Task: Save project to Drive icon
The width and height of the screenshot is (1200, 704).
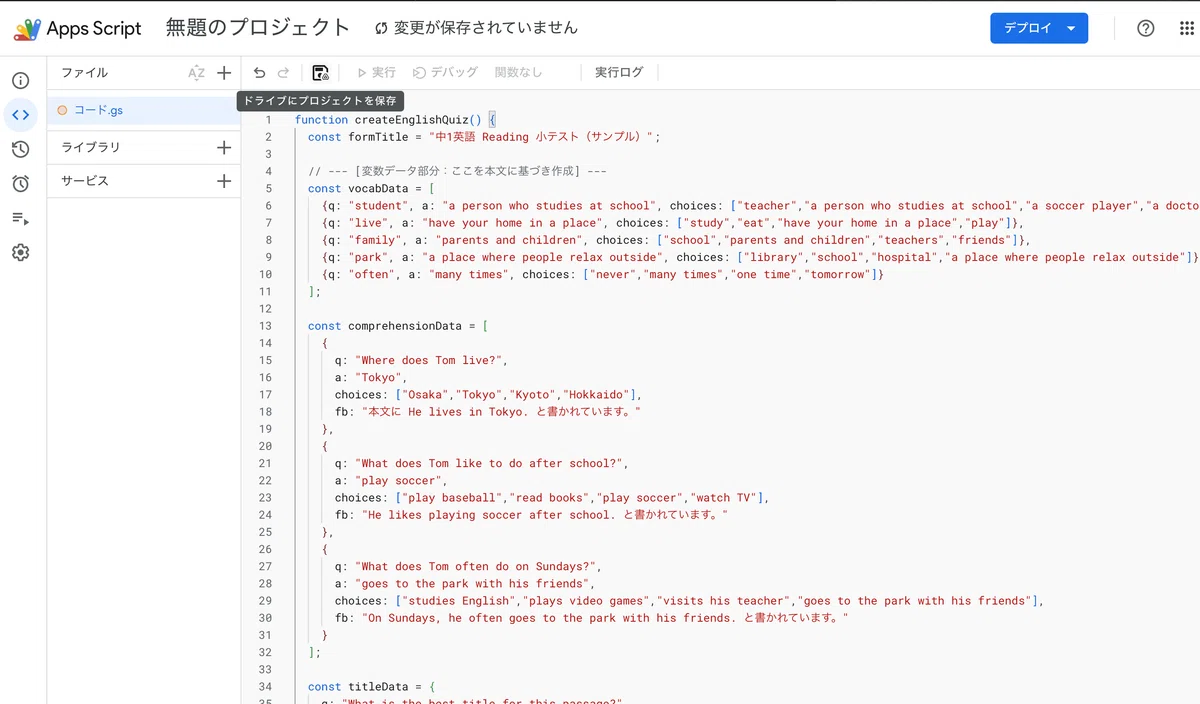Action: (320, 73)
